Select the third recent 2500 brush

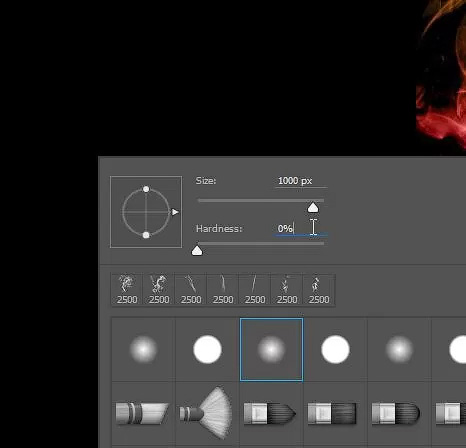click(x=191, y=289)
